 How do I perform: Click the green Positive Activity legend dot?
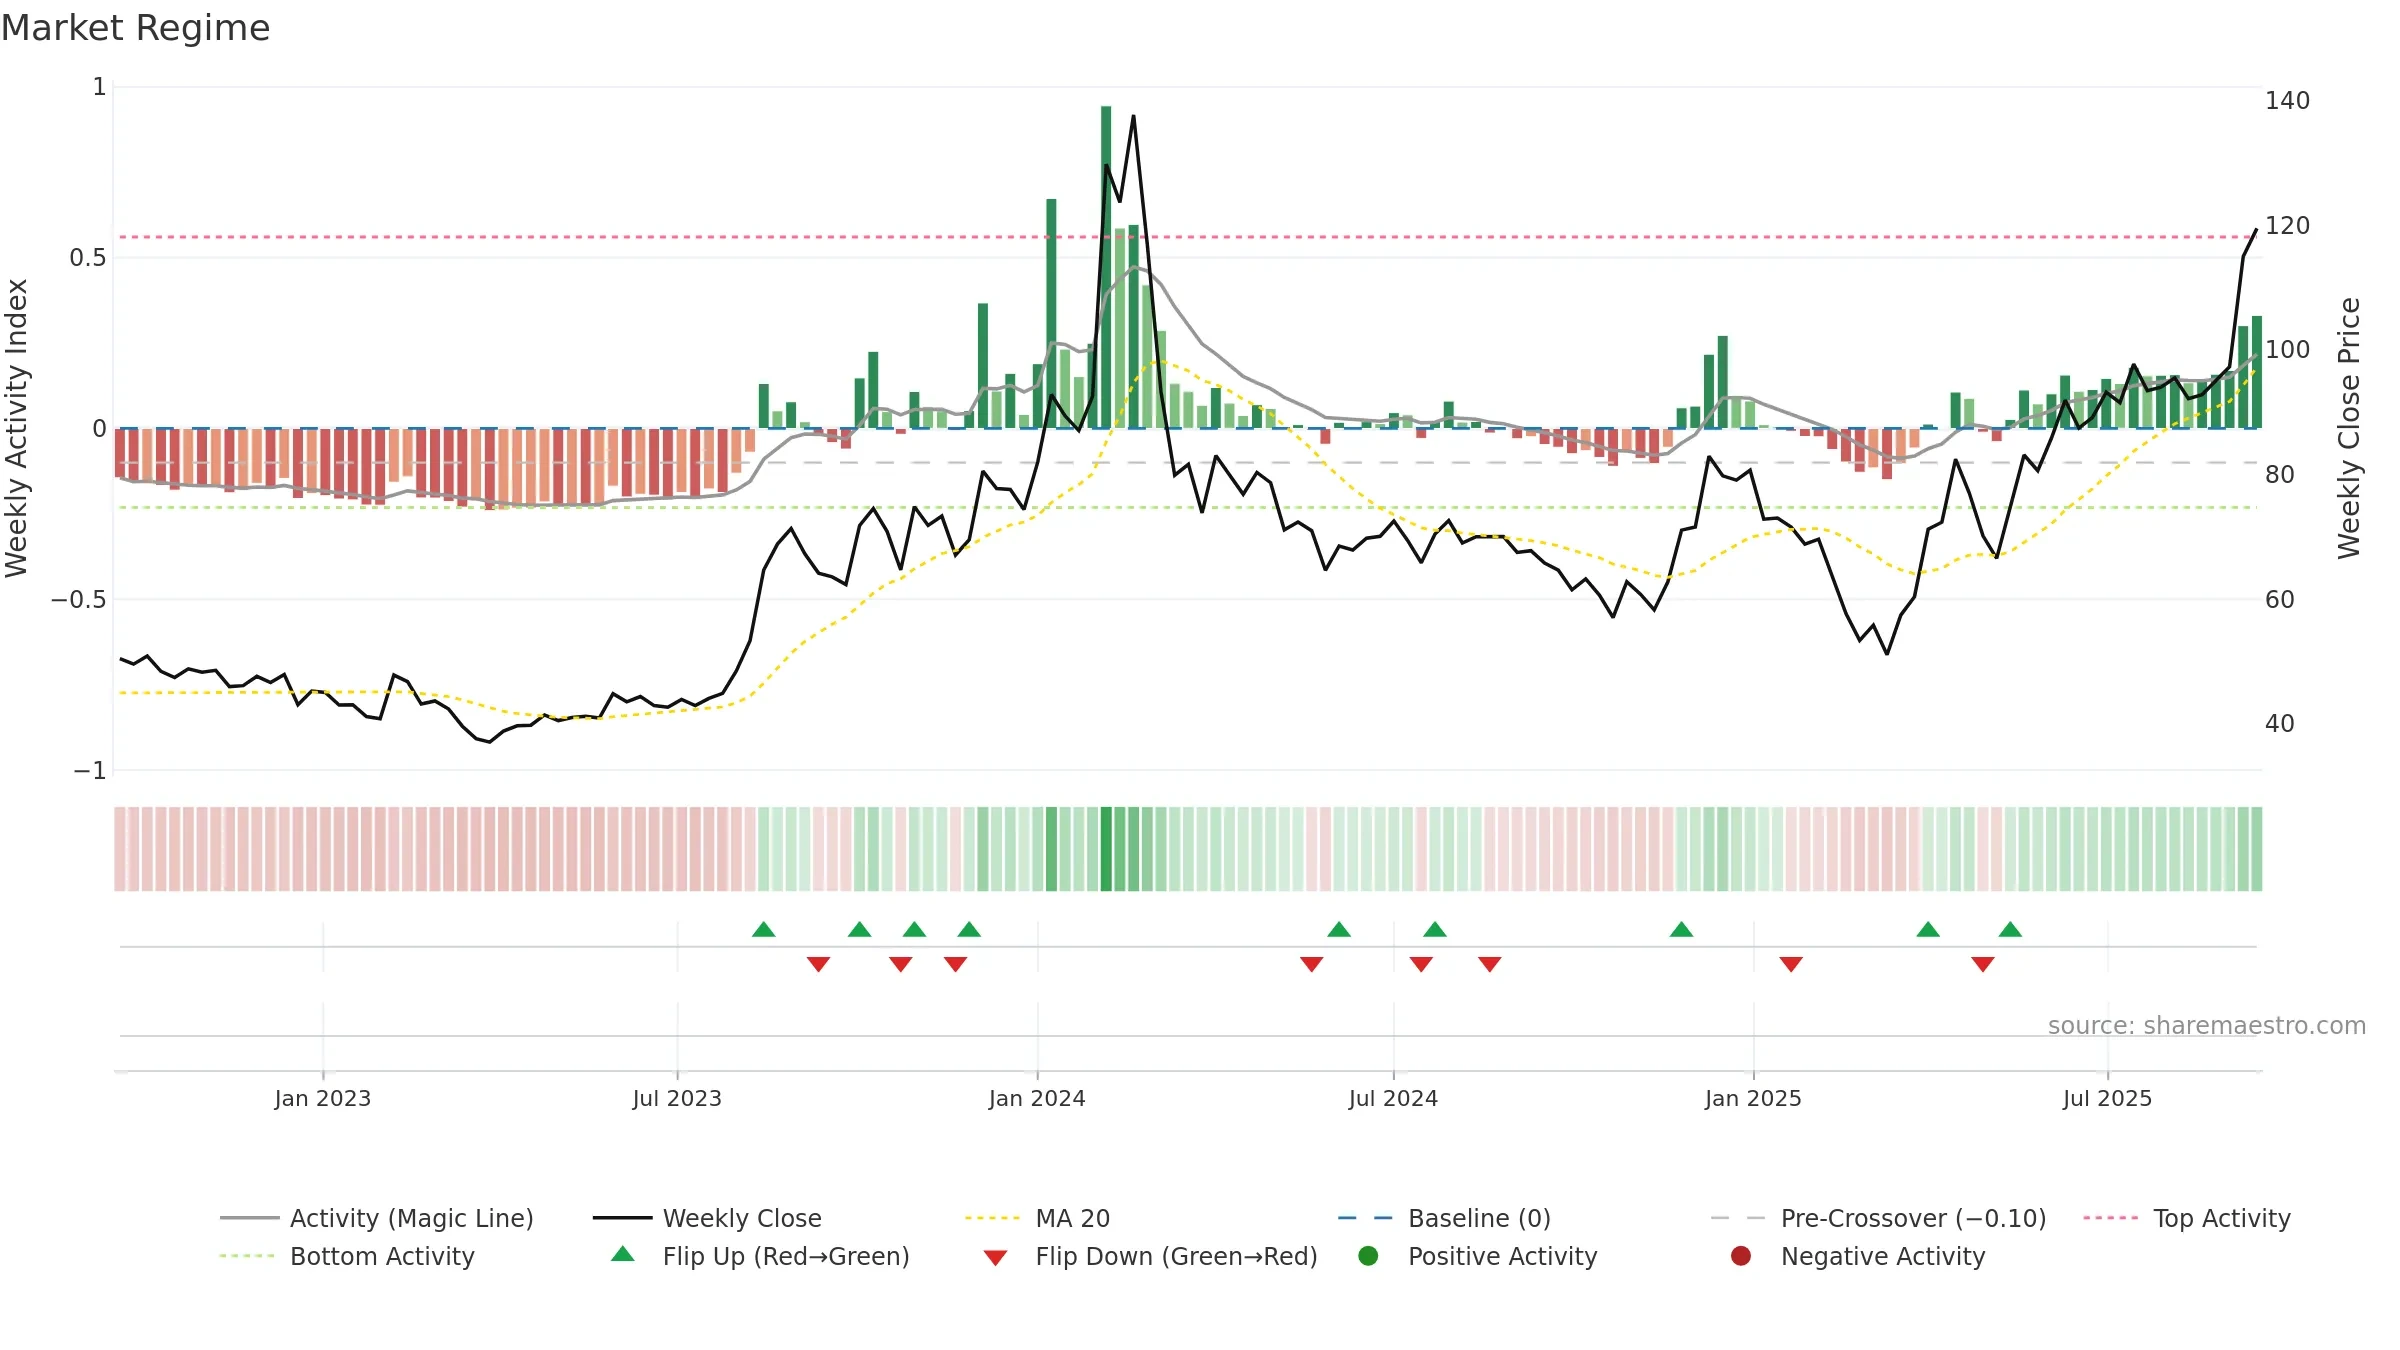(x=1368, y=1256)
